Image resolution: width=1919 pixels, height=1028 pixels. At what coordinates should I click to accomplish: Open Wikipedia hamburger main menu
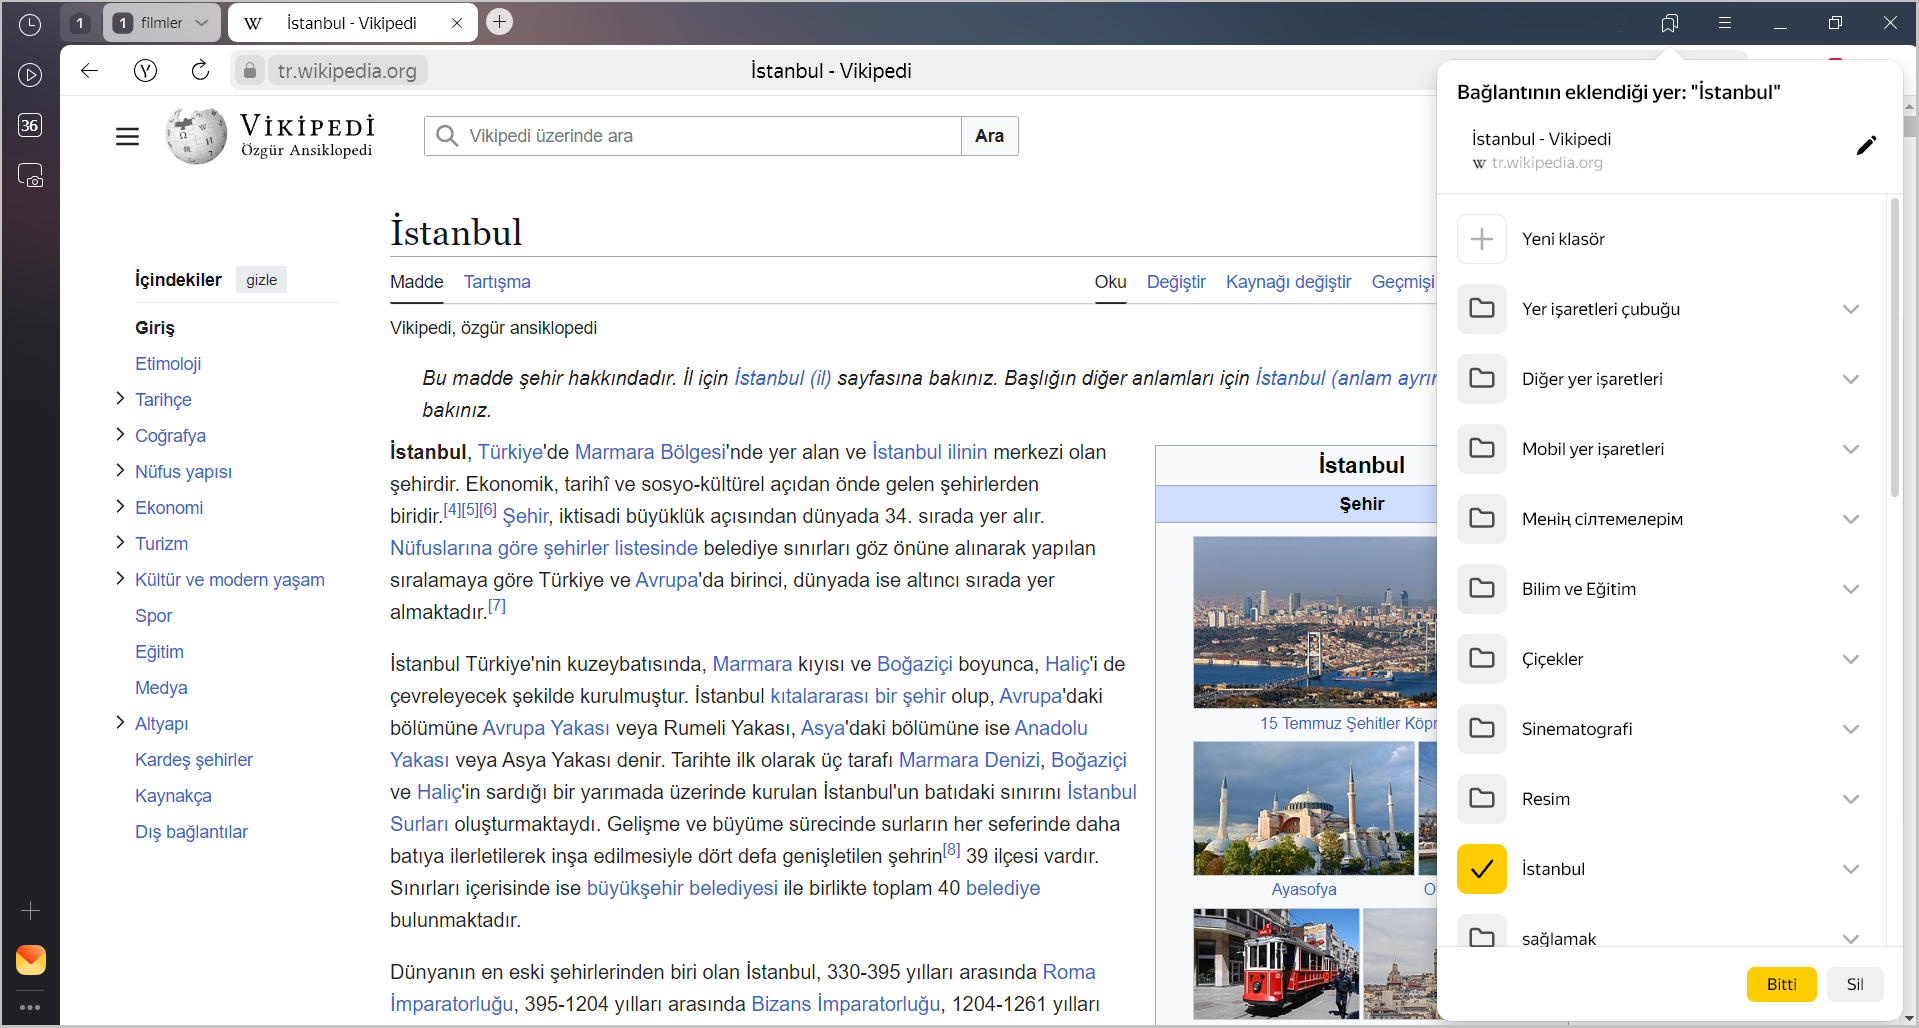tap(127, 136)
